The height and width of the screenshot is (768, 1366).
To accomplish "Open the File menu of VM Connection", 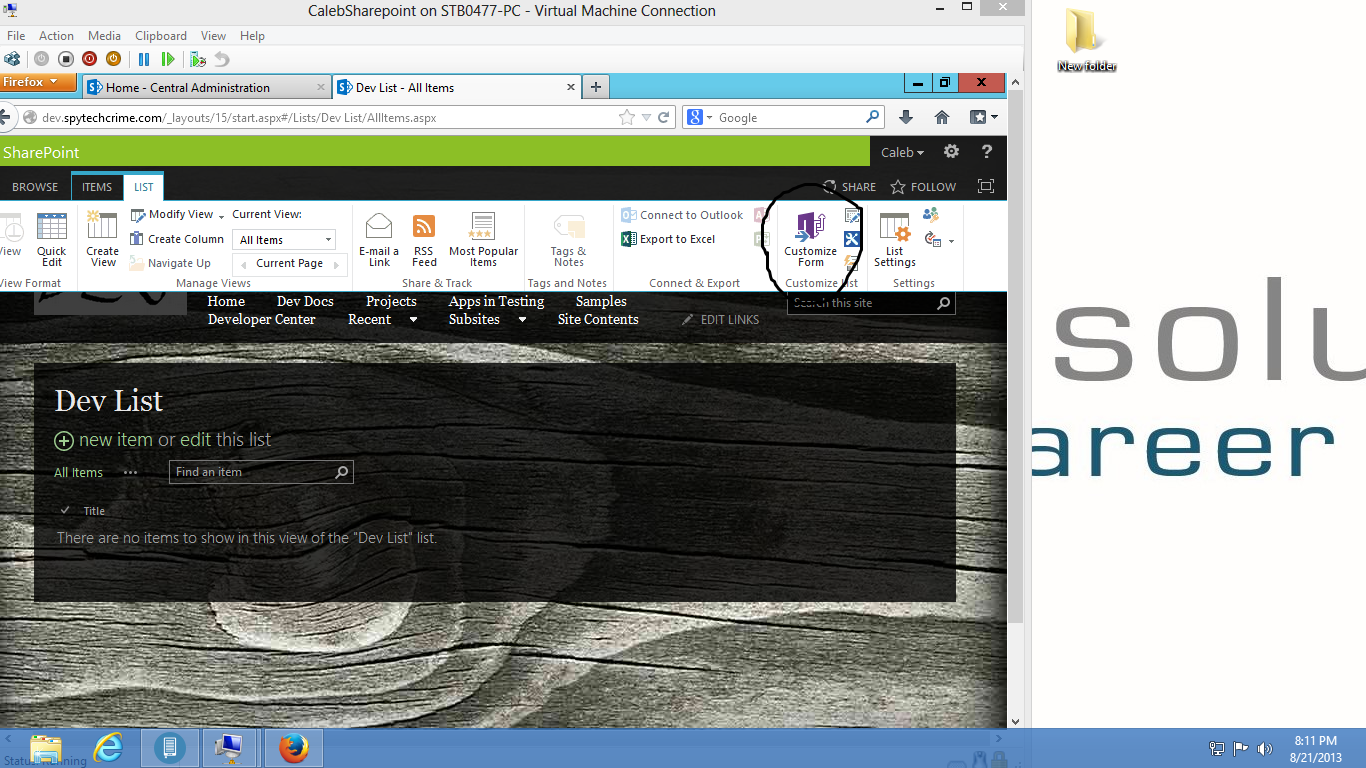I will pos(16,36).
